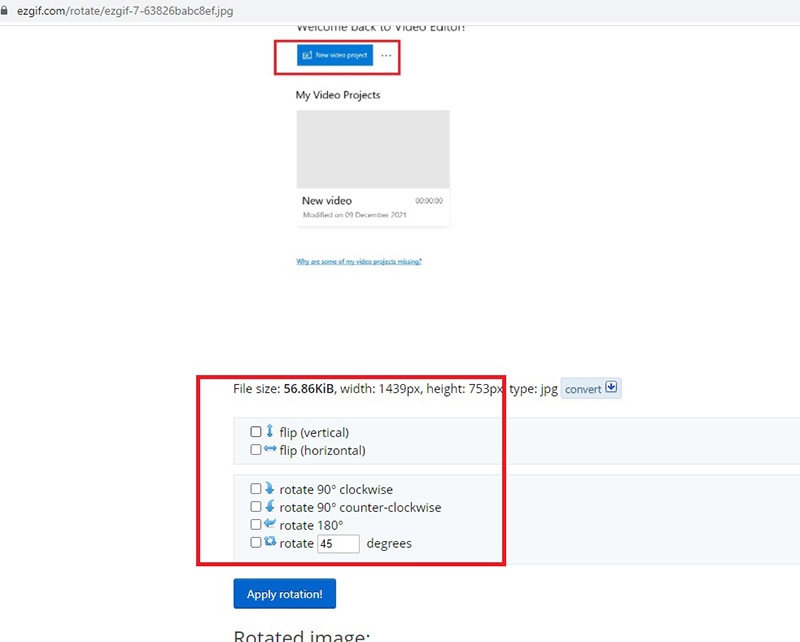Click the browser address bar URL

pos(125,11)
